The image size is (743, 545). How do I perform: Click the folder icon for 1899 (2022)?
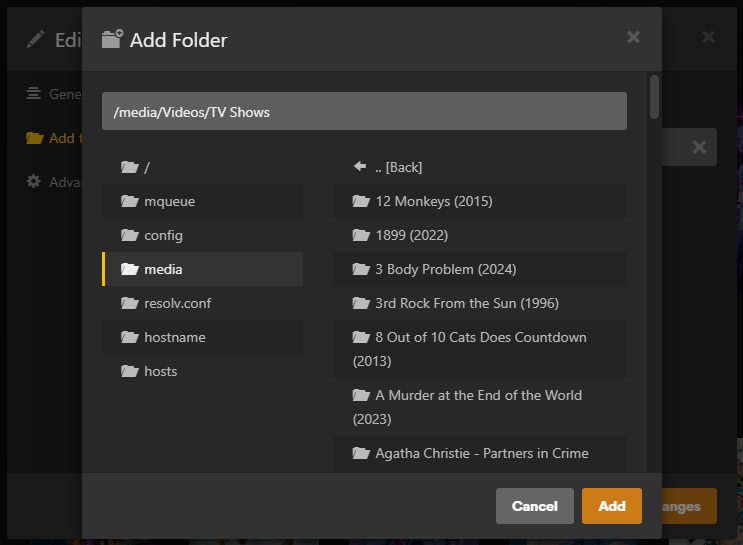[x=361, y=235]
